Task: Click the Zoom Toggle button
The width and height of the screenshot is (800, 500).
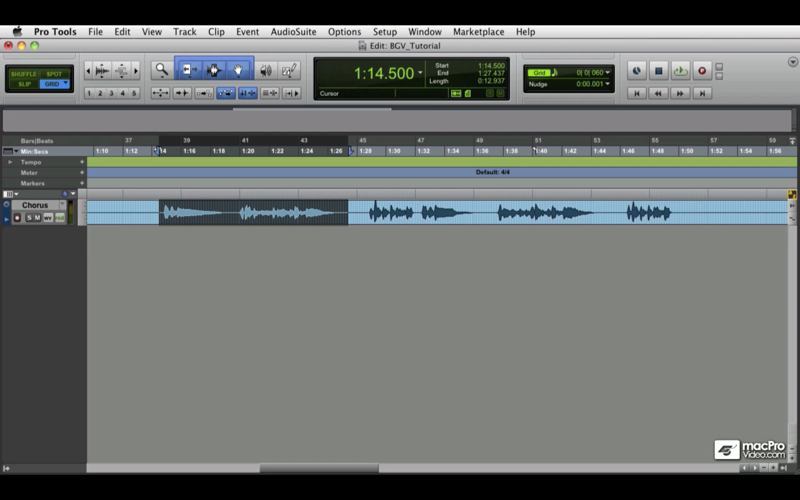Action: (160, 93)
